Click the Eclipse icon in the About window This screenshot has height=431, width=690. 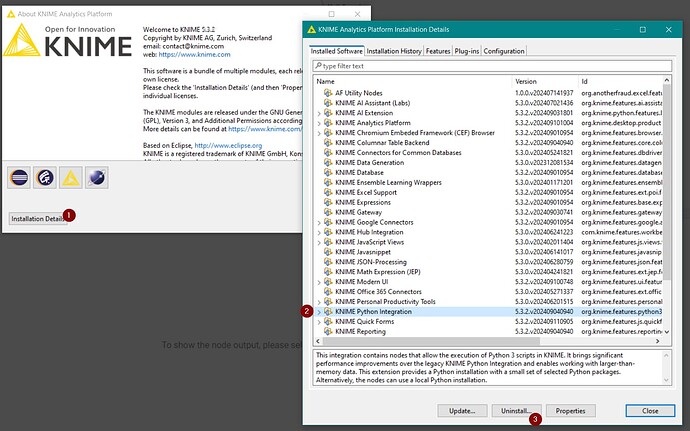[18, 178]
